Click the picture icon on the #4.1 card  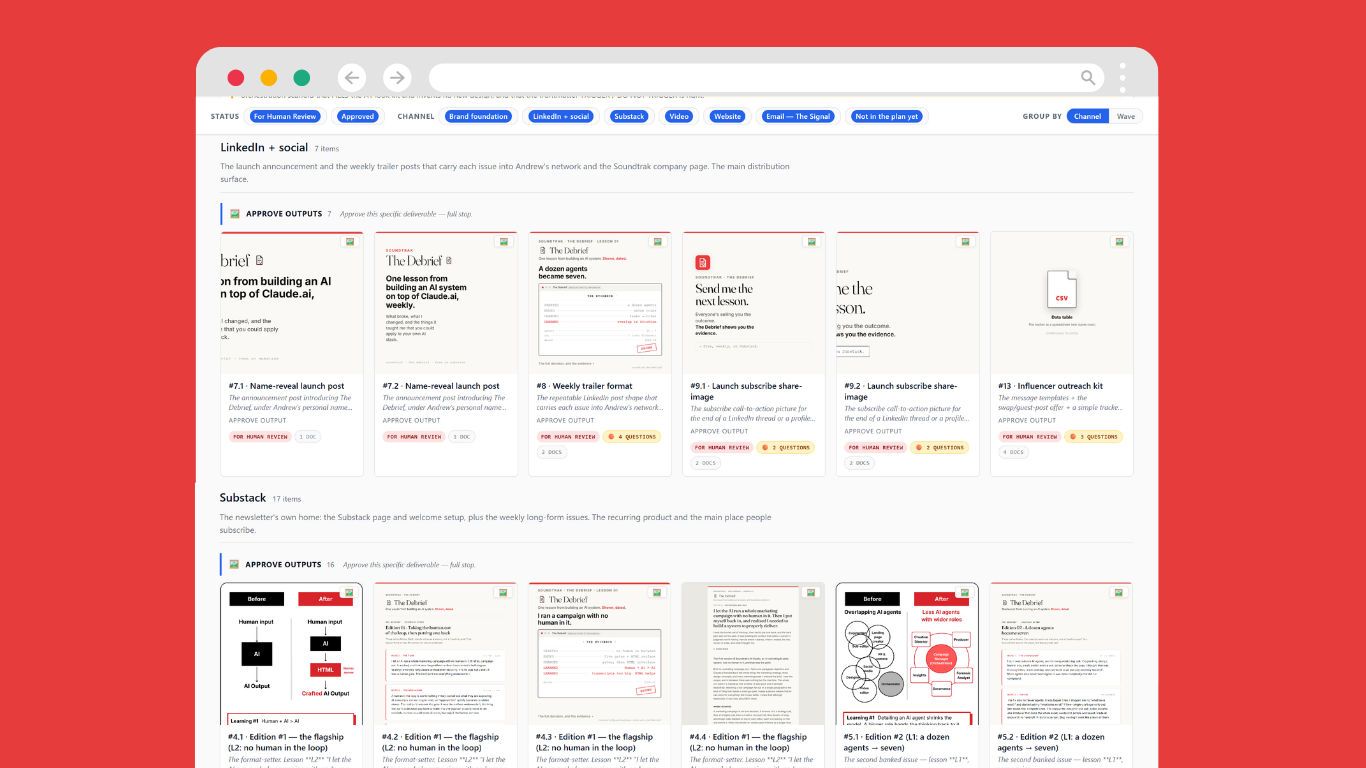(x=350, y=592)
